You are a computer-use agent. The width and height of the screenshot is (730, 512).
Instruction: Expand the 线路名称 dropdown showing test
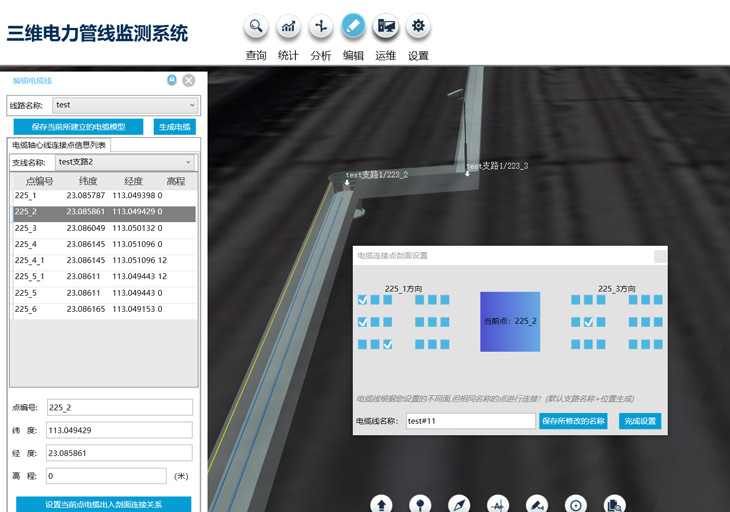pyautogui.click(x=125, y=105)
